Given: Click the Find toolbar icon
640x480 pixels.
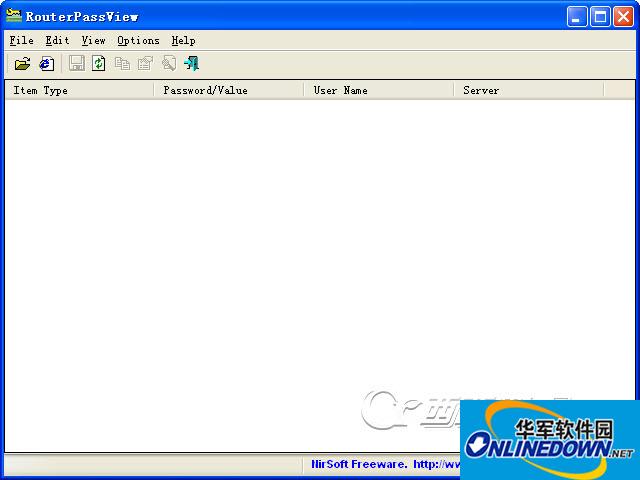Looking at the screenshot, I should click(168, 64).
